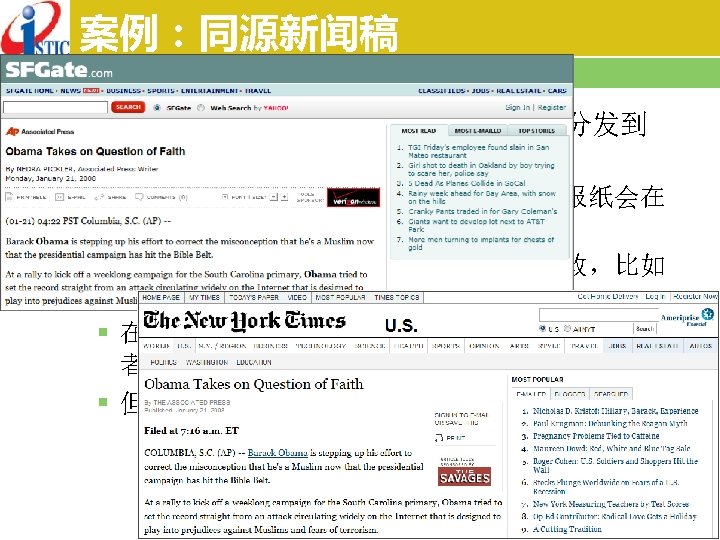Click the NYT Print icon
This screenshot has width=720, height=540.
click(439, 438)
